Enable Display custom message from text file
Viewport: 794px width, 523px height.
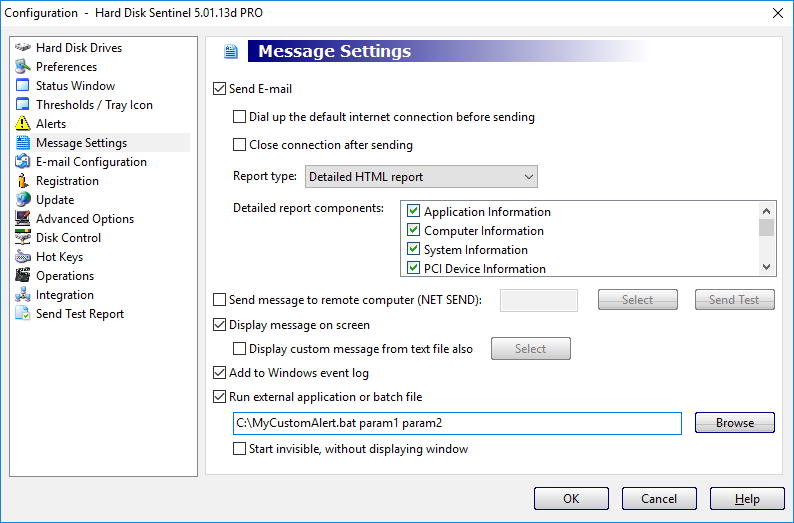[x=239, y=348]
